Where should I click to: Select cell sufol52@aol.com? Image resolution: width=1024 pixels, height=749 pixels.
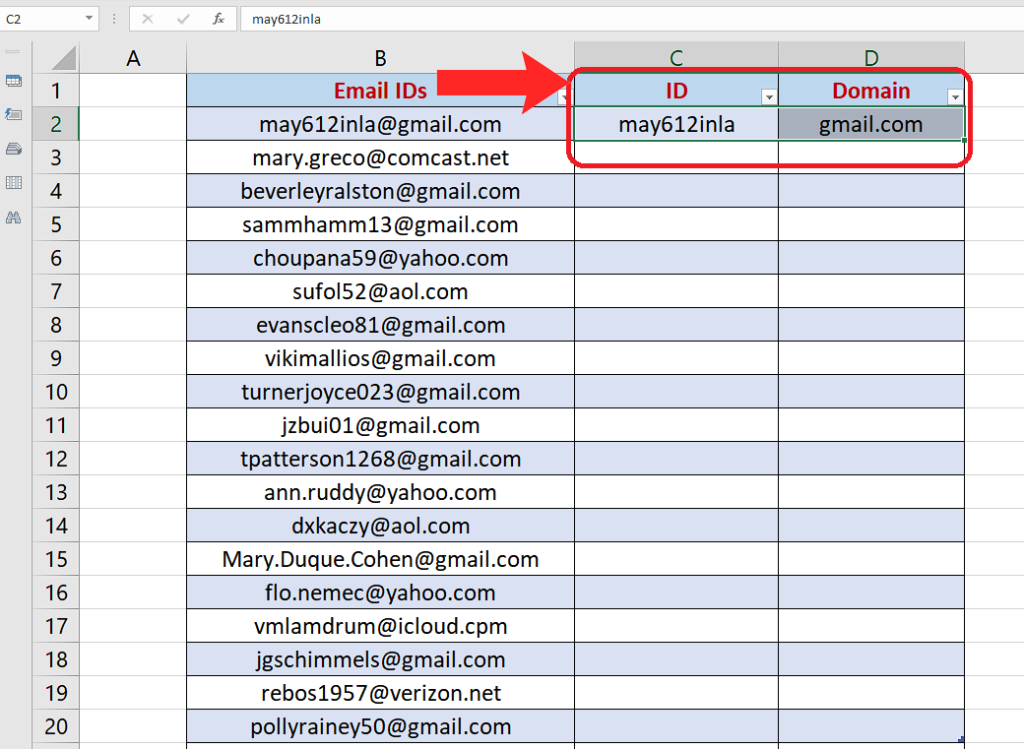point(380,291)
